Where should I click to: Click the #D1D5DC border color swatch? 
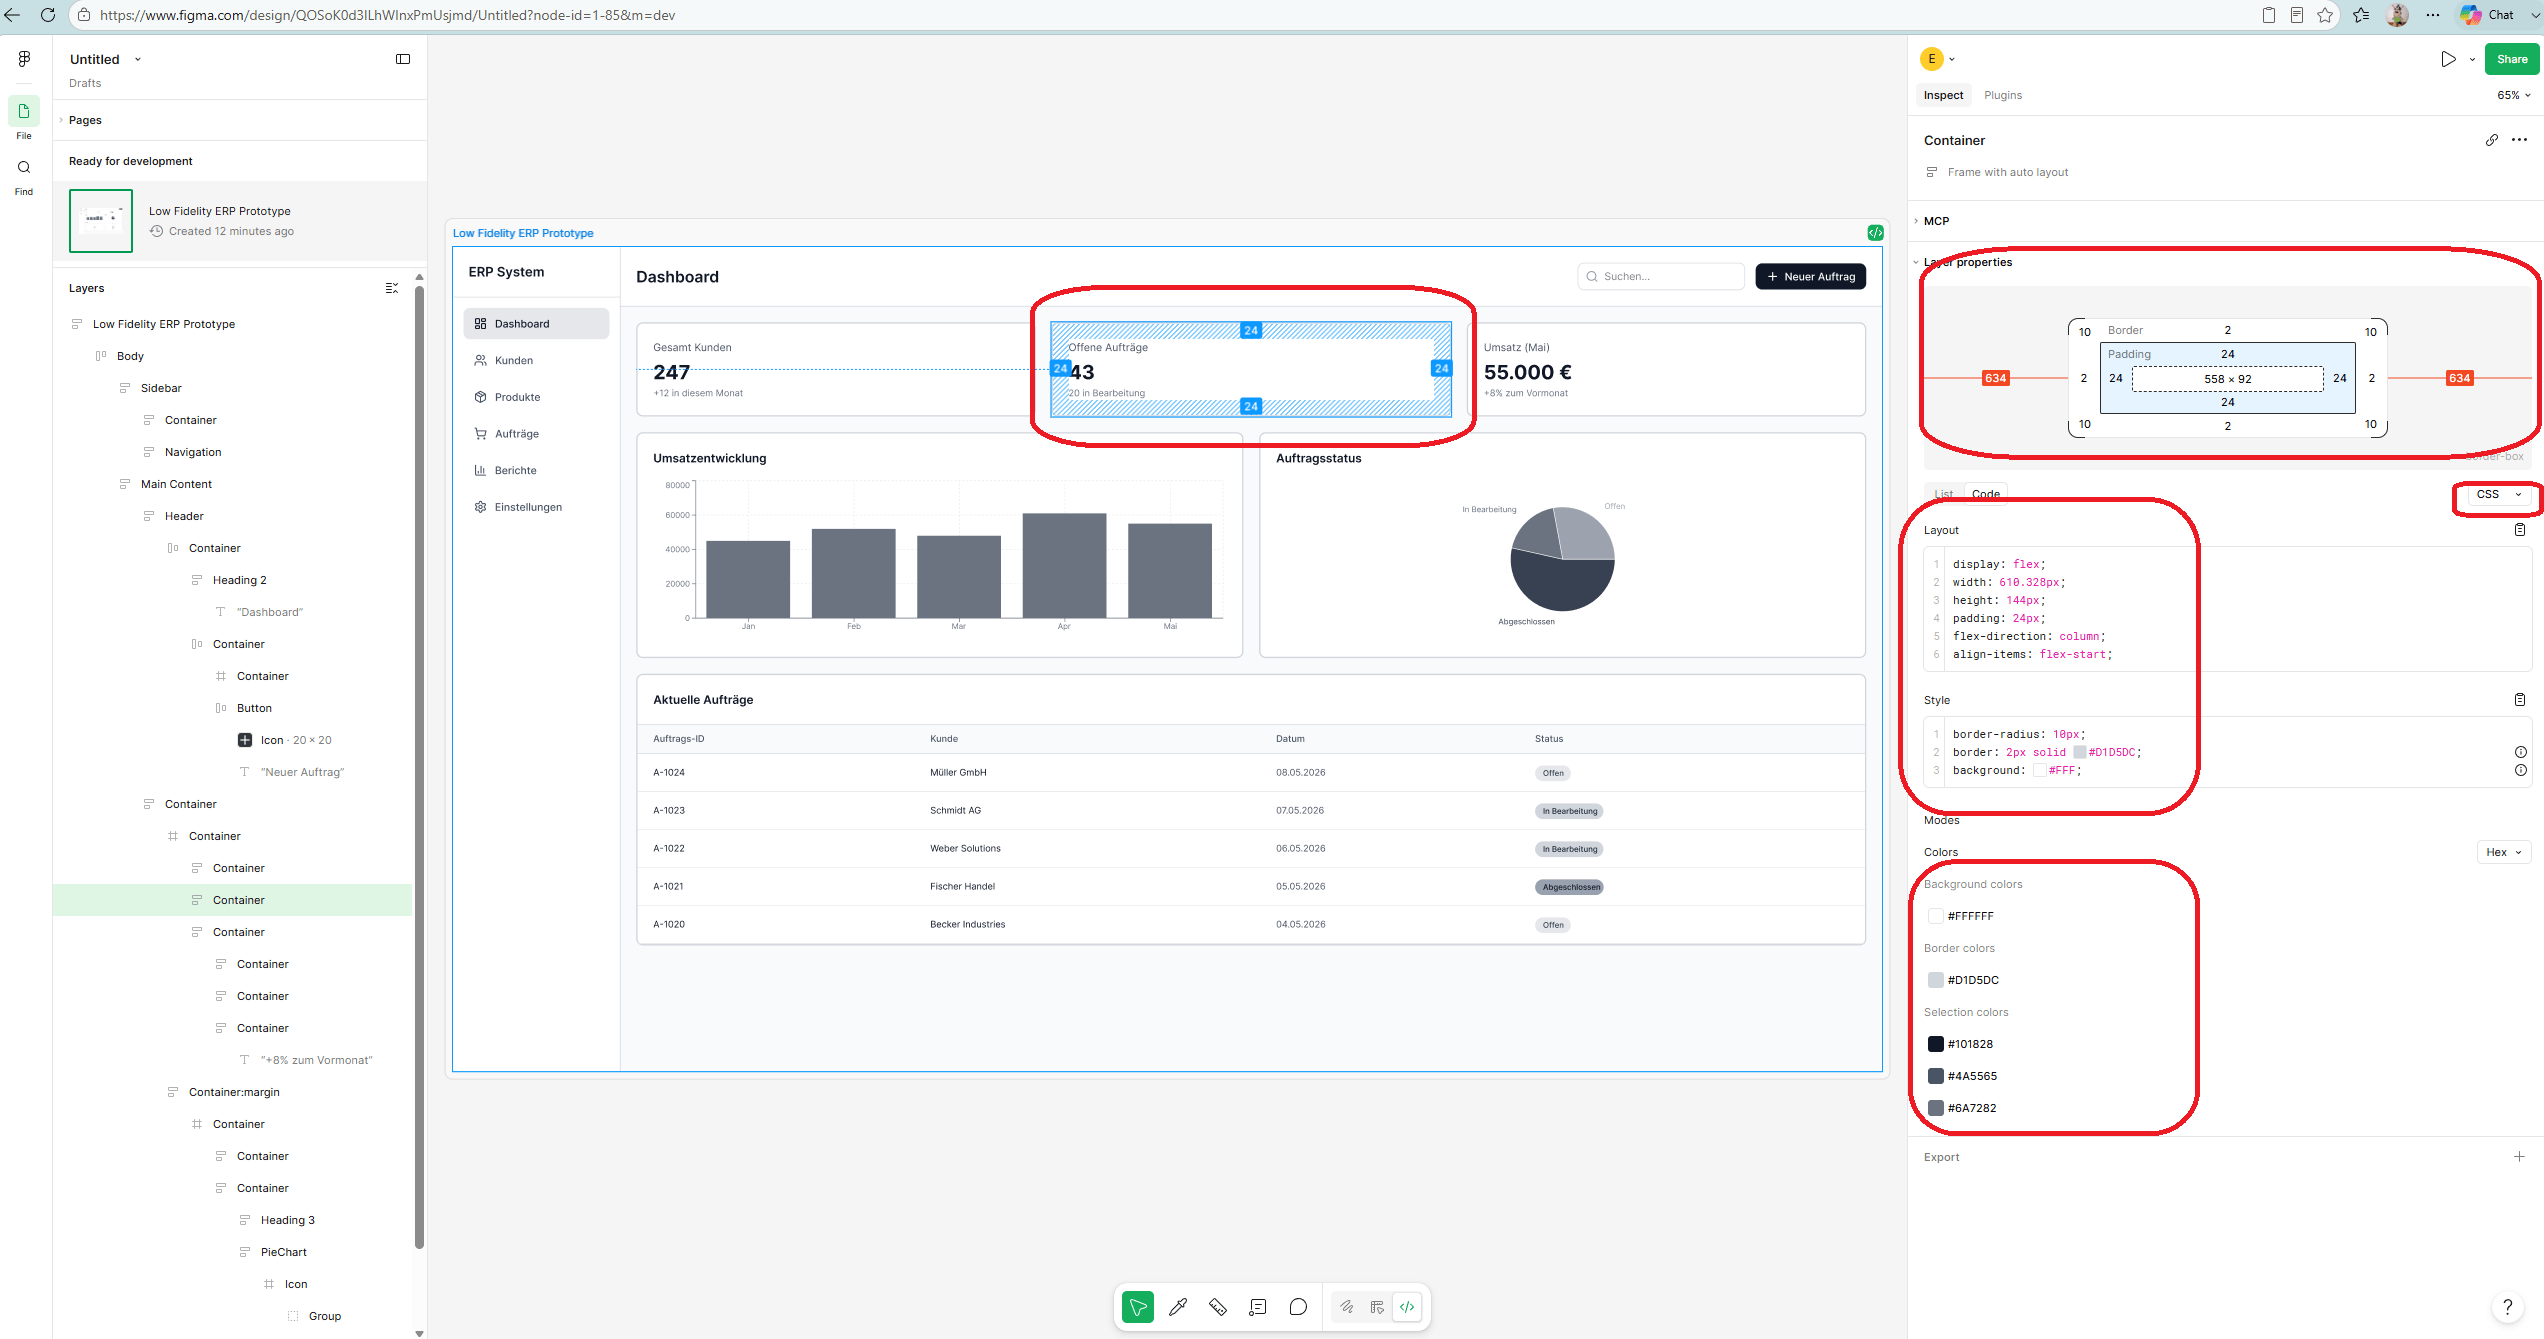click(x=1936, y=980)
